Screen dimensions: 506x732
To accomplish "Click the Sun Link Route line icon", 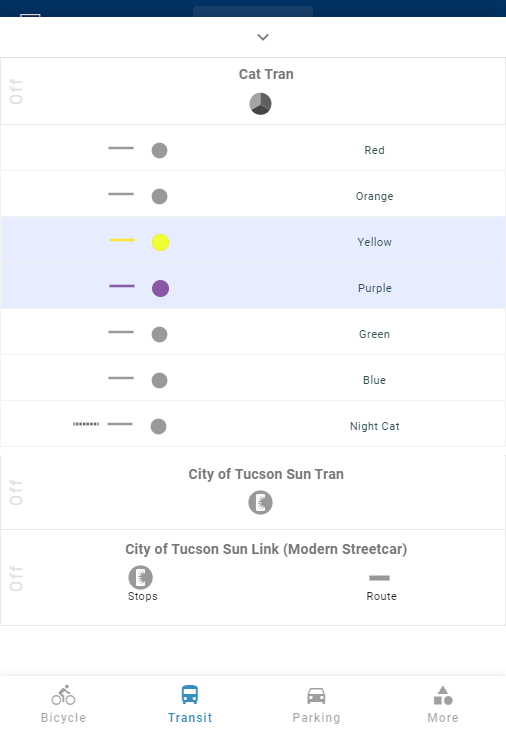I will pos(380,578).
